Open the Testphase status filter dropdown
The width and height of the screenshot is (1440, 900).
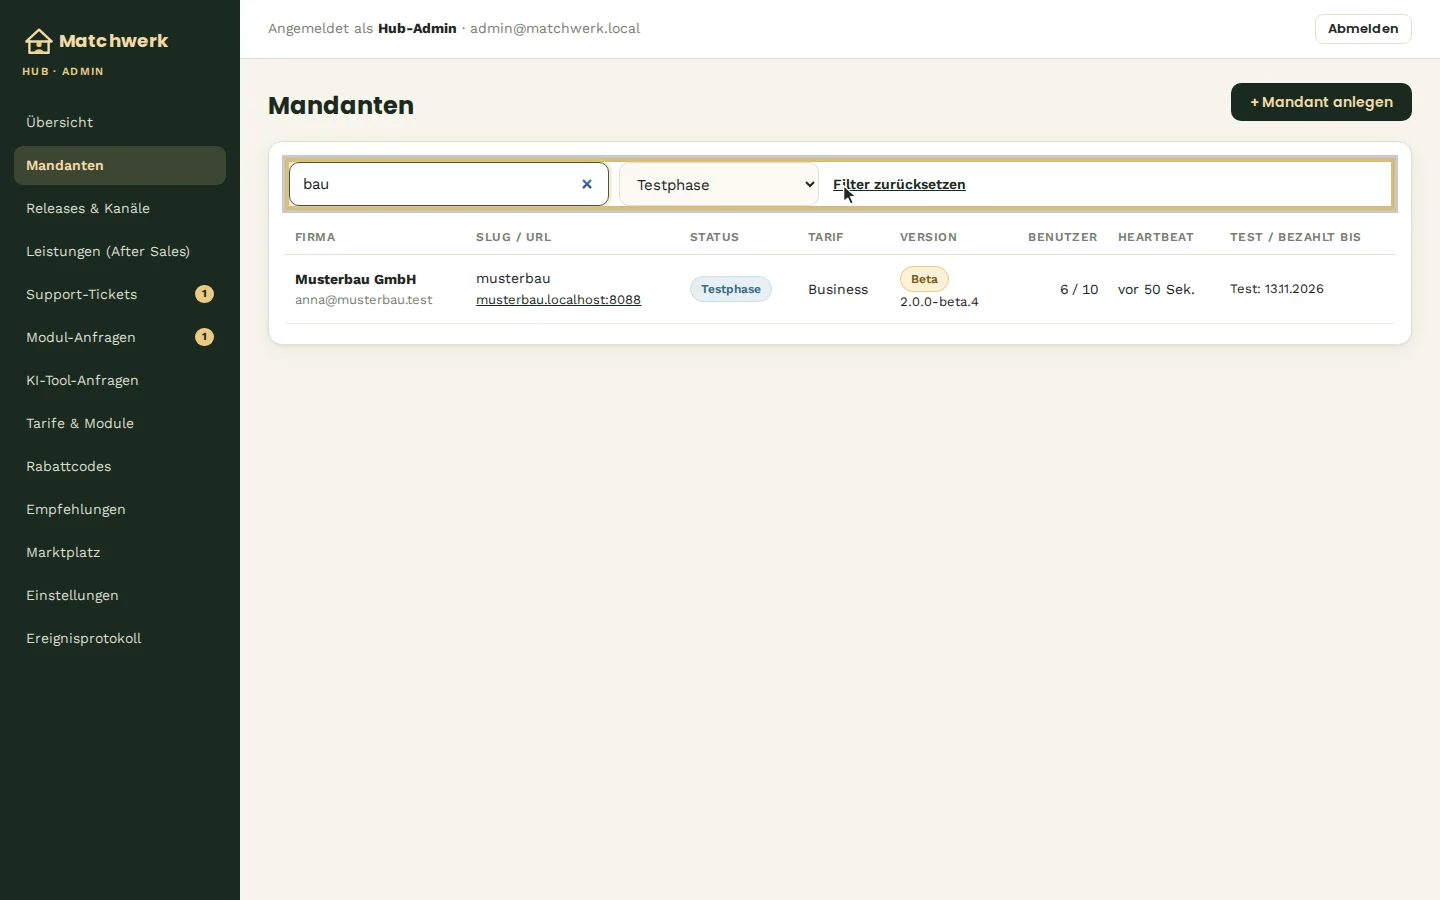pos(719,185)
